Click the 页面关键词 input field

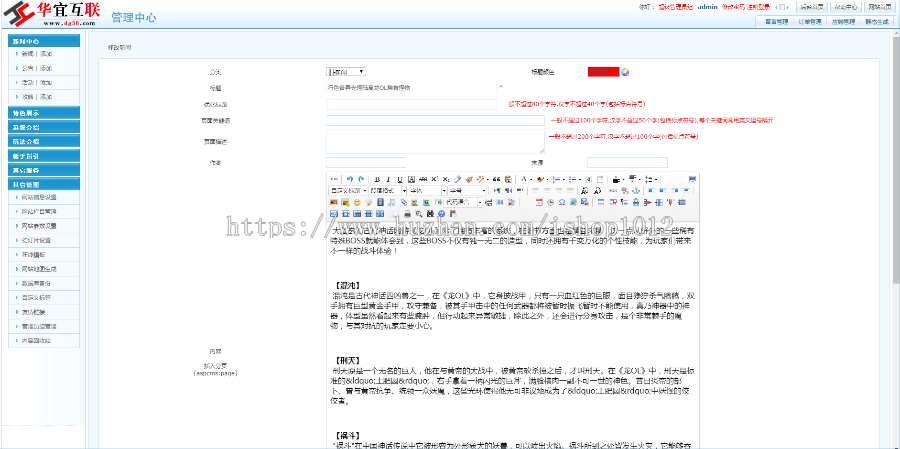435,121
